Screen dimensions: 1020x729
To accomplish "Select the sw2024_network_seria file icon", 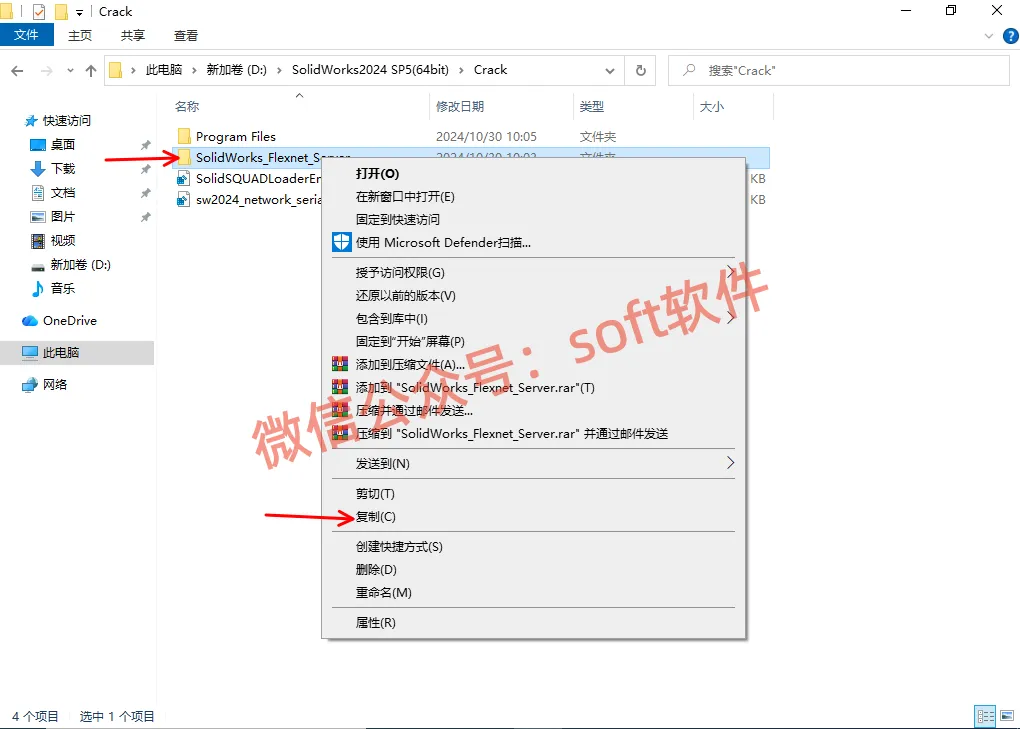I will pyautogui.click(x=184, y=199).
